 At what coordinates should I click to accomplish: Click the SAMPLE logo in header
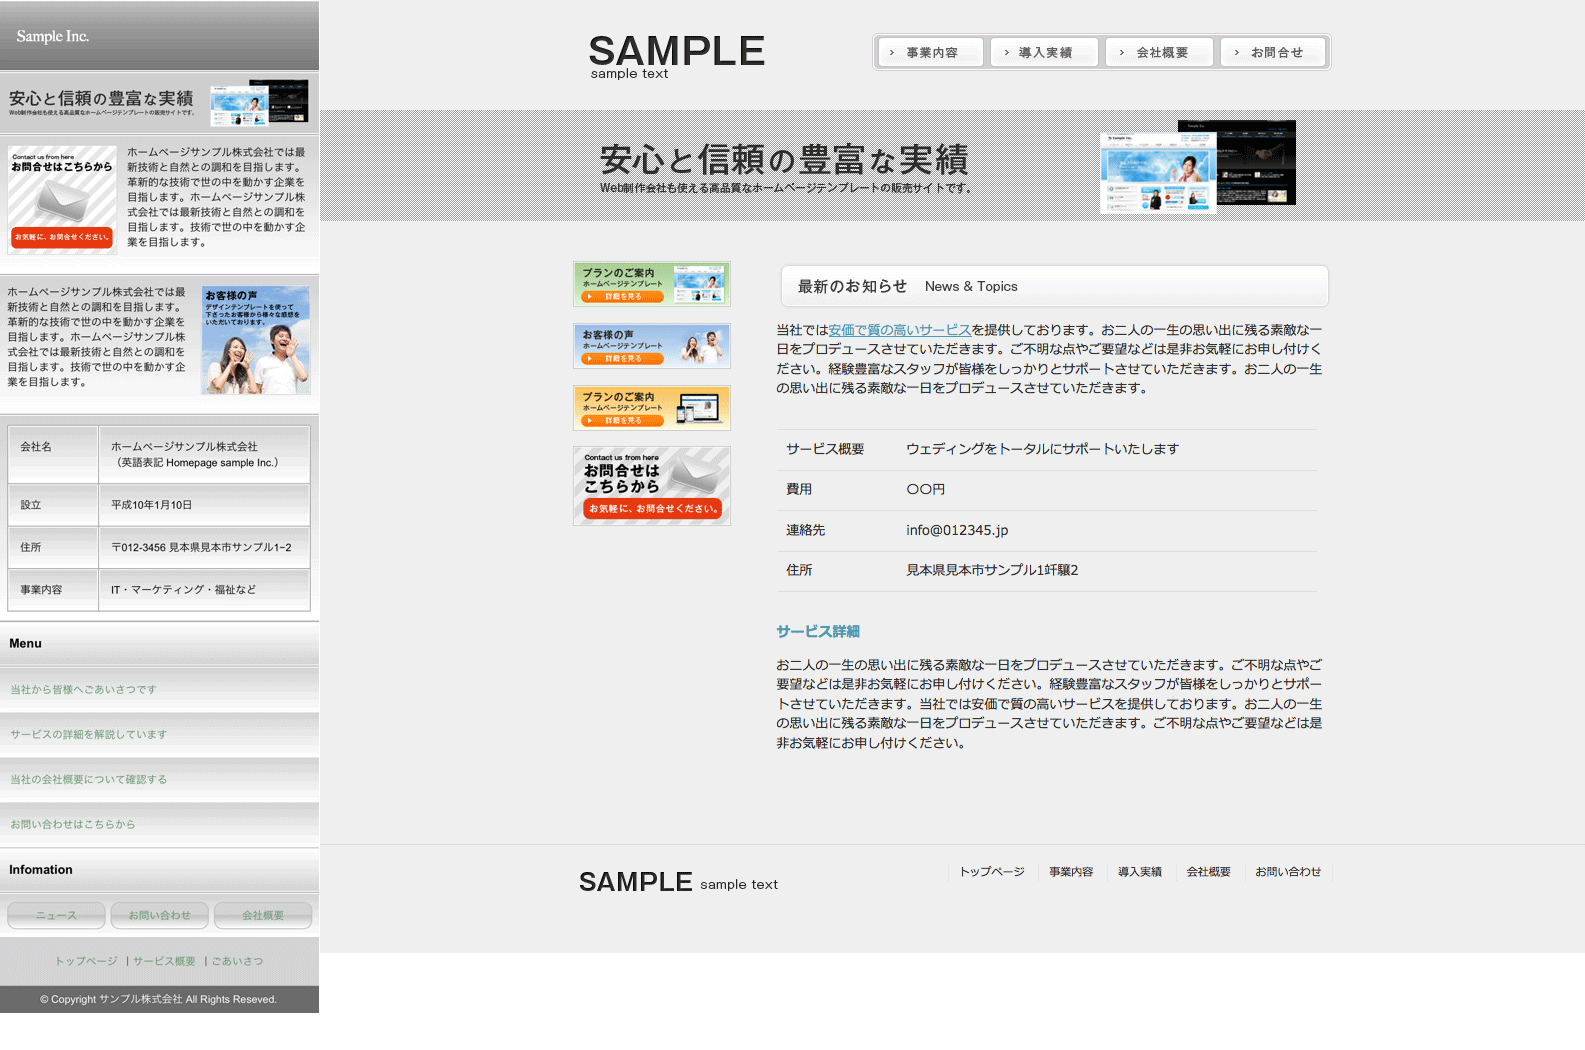tap(676, 55)
